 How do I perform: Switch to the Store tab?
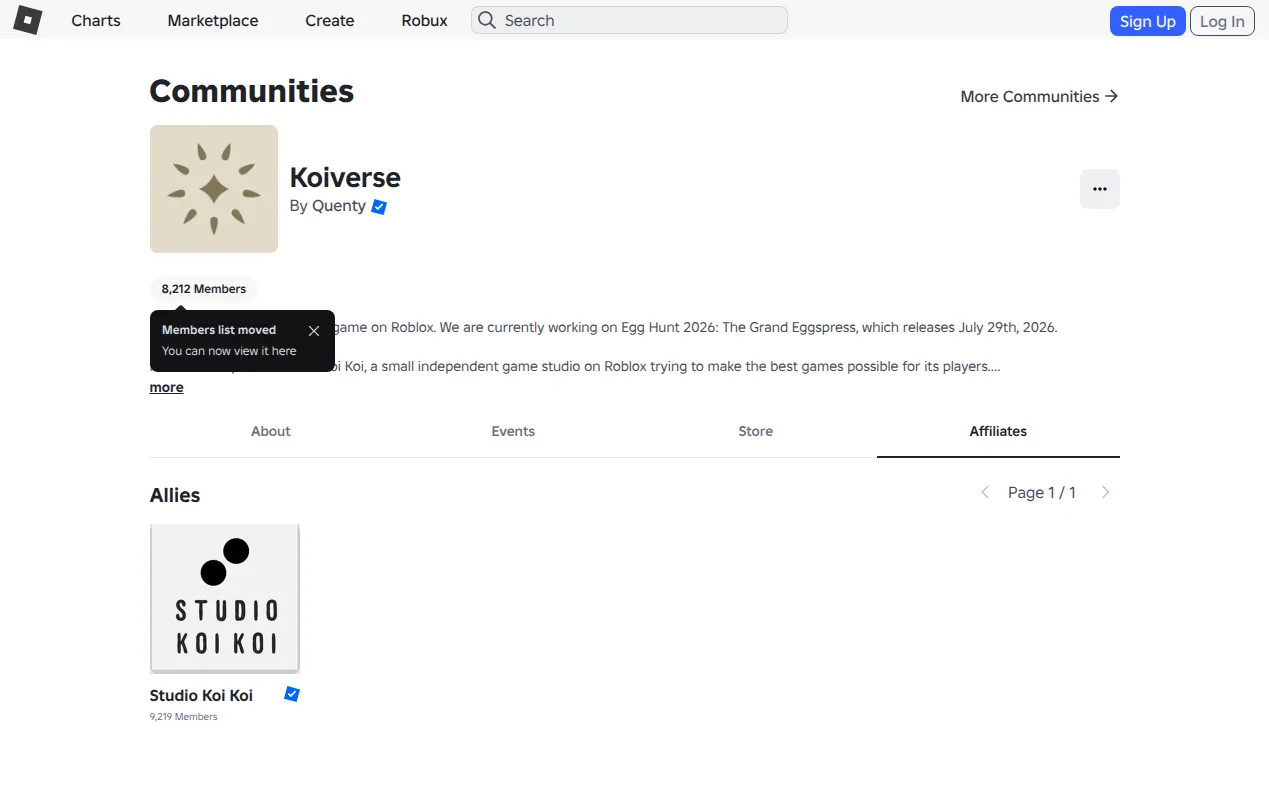coord(756,431)
